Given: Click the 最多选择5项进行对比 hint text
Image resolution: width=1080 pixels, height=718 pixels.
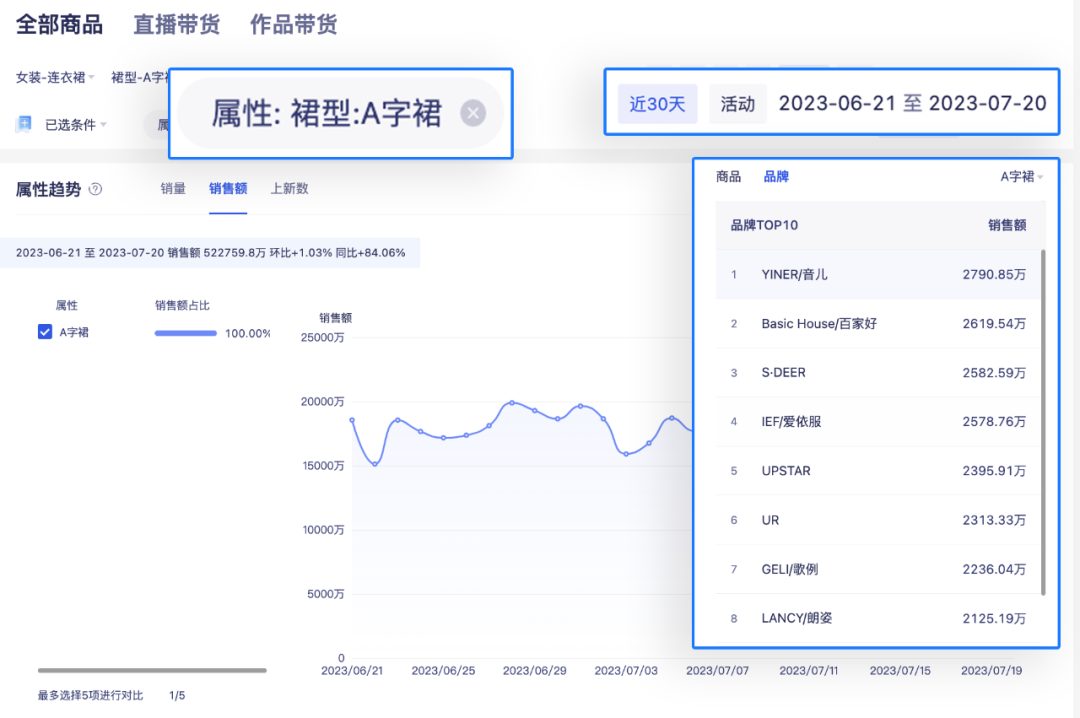Looking at the screenshot, I should [x=90, y=696].
